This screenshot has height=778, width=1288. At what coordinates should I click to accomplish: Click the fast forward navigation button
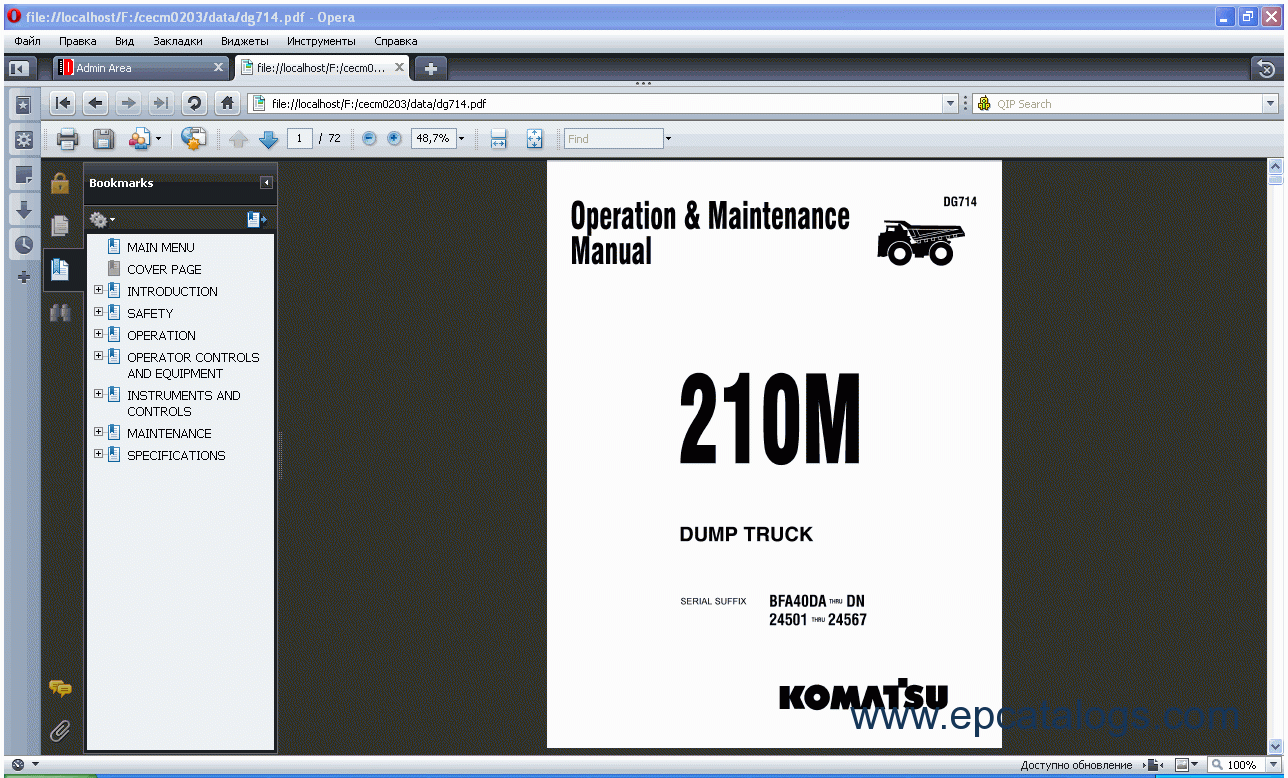(161, 103)
